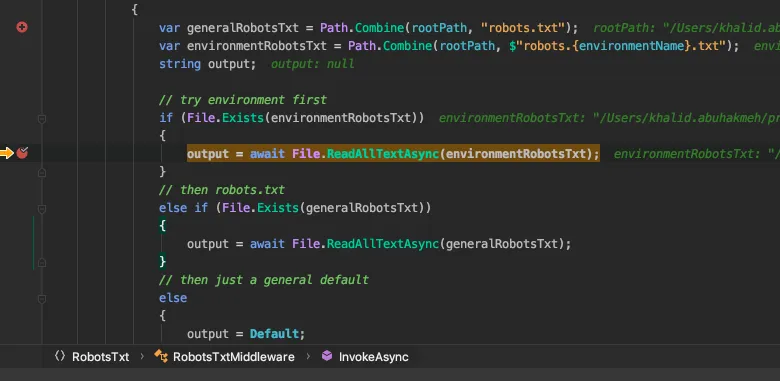Click the "// then robots.txt" comment

pos(222,190)
